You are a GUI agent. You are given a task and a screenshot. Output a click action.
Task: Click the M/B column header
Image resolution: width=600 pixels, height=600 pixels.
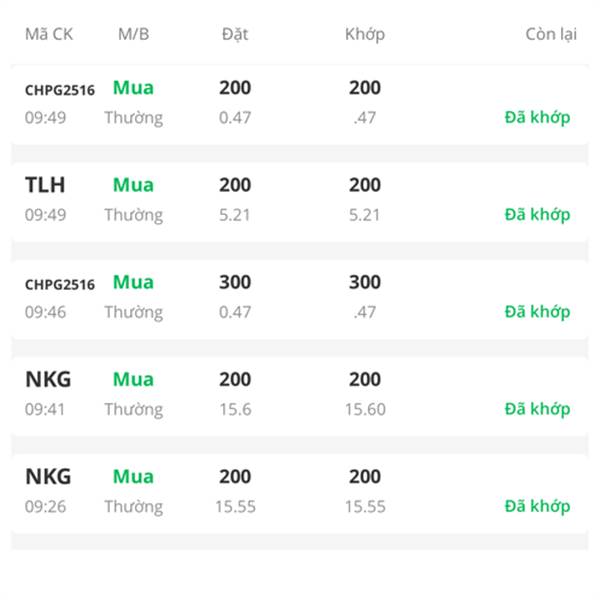[x=133, y=34]
